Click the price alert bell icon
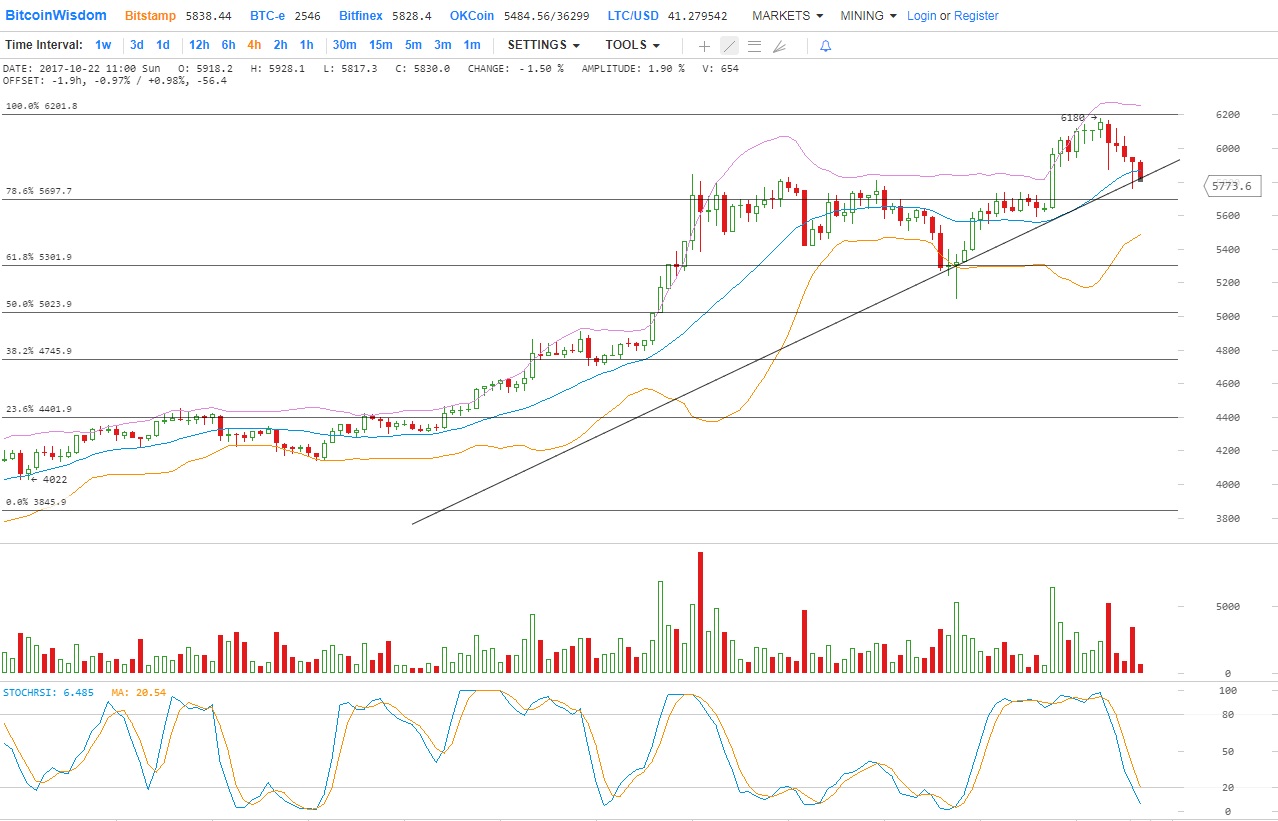1278x821 pixels. (825, 46)
